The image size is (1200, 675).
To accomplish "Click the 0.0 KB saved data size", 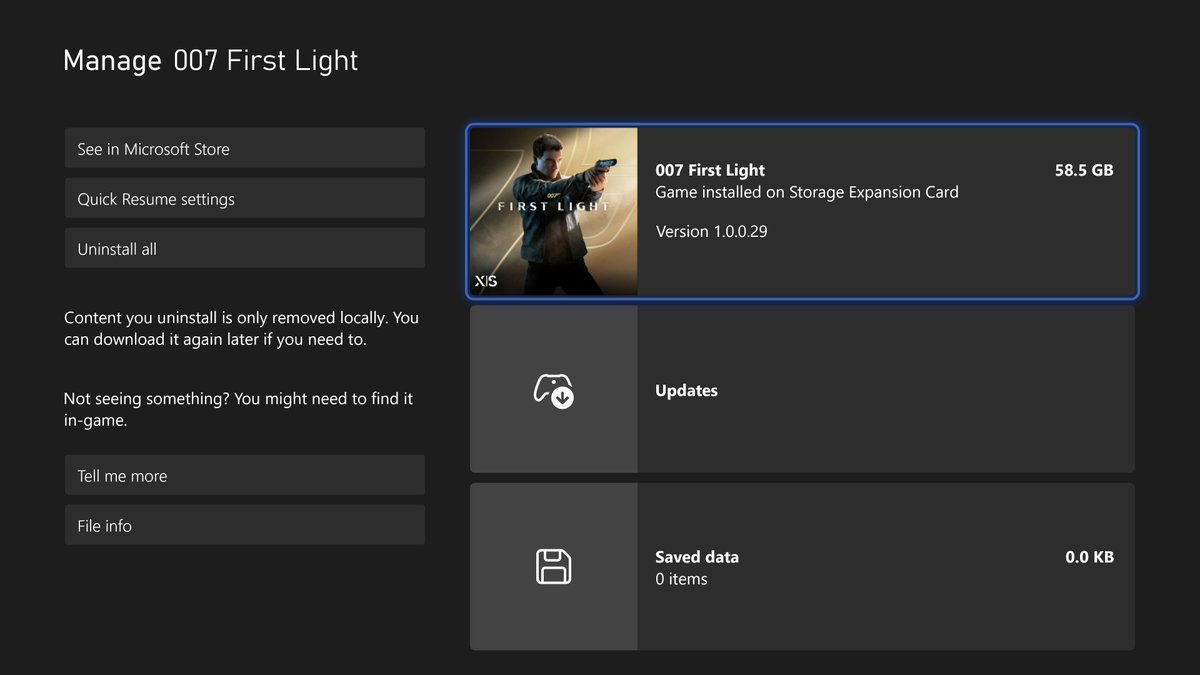I will point(1089,557).
